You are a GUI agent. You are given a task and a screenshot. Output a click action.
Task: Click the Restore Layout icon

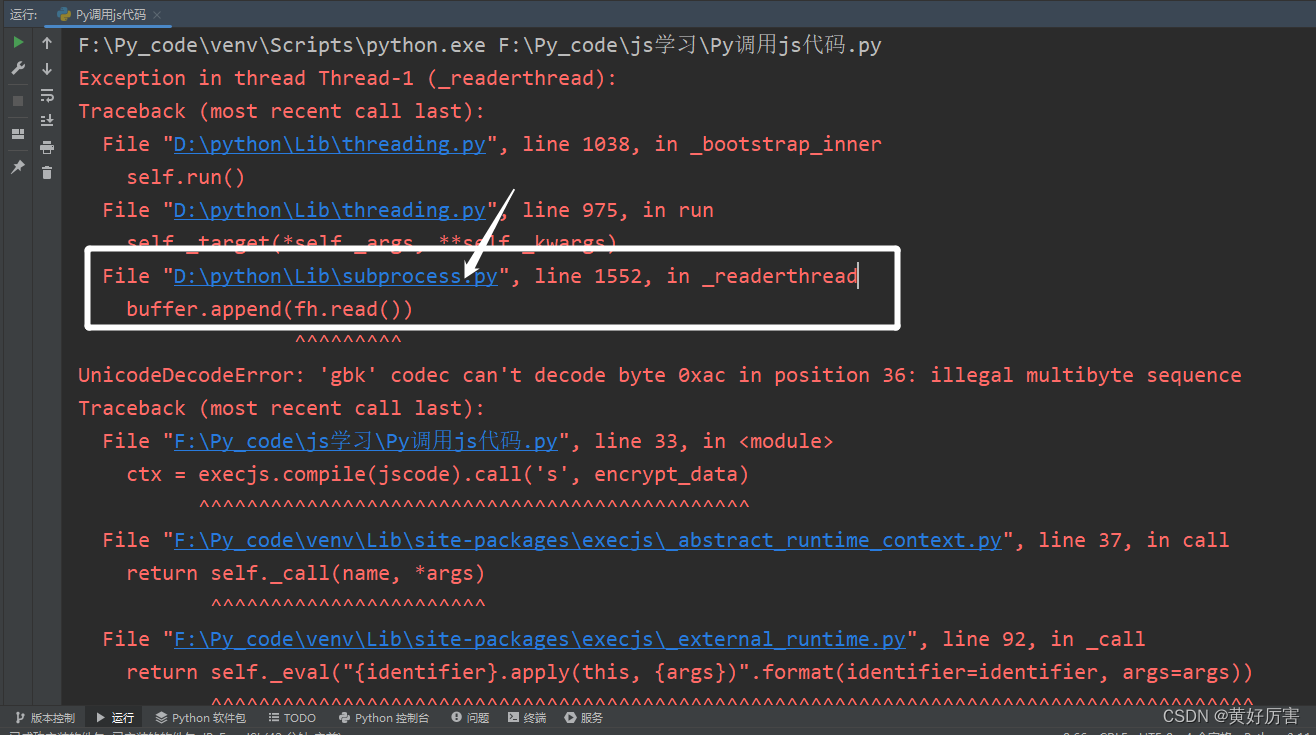coord(18,134)
